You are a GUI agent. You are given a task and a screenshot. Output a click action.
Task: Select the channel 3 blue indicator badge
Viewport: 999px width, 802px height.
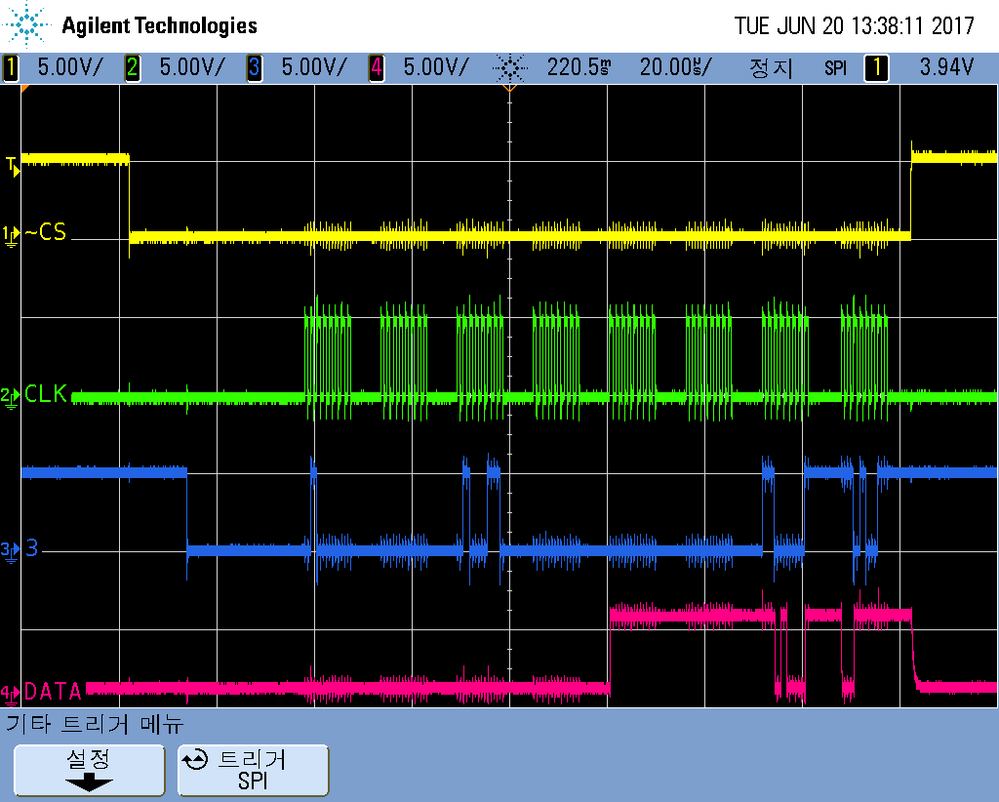pos(254,67)
